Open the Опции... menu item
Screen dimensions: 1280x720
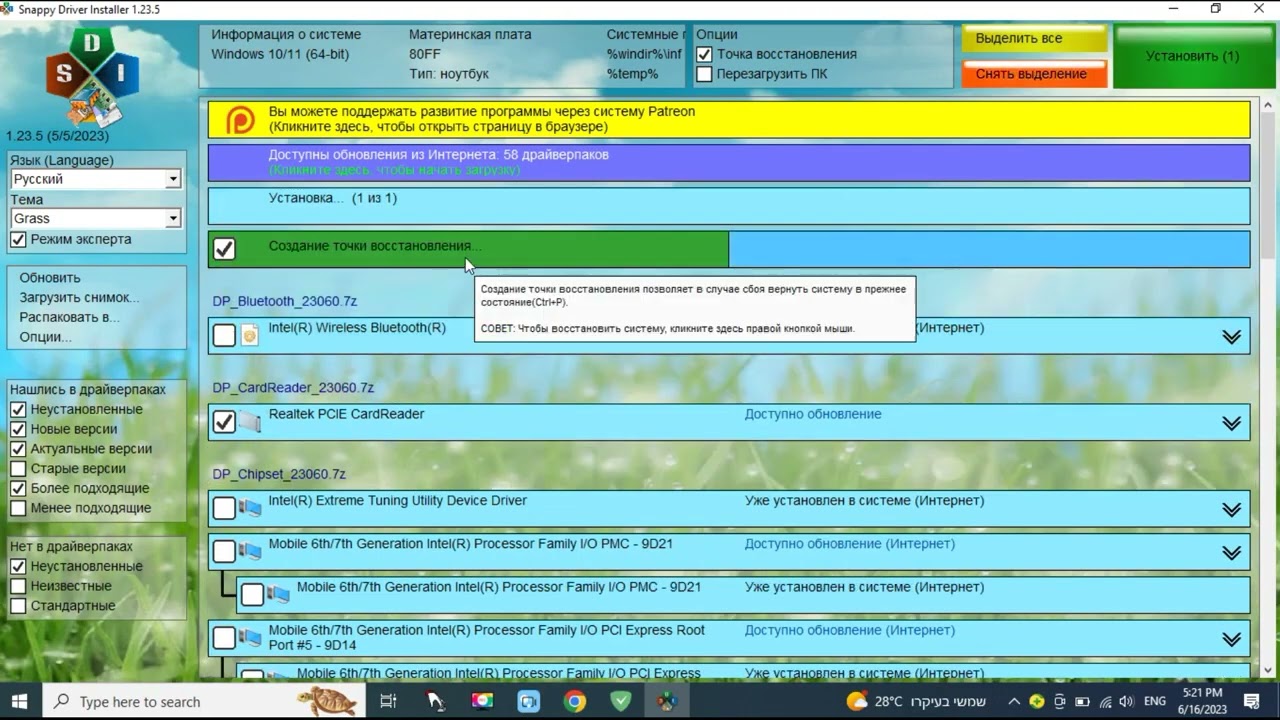(45, 337)
